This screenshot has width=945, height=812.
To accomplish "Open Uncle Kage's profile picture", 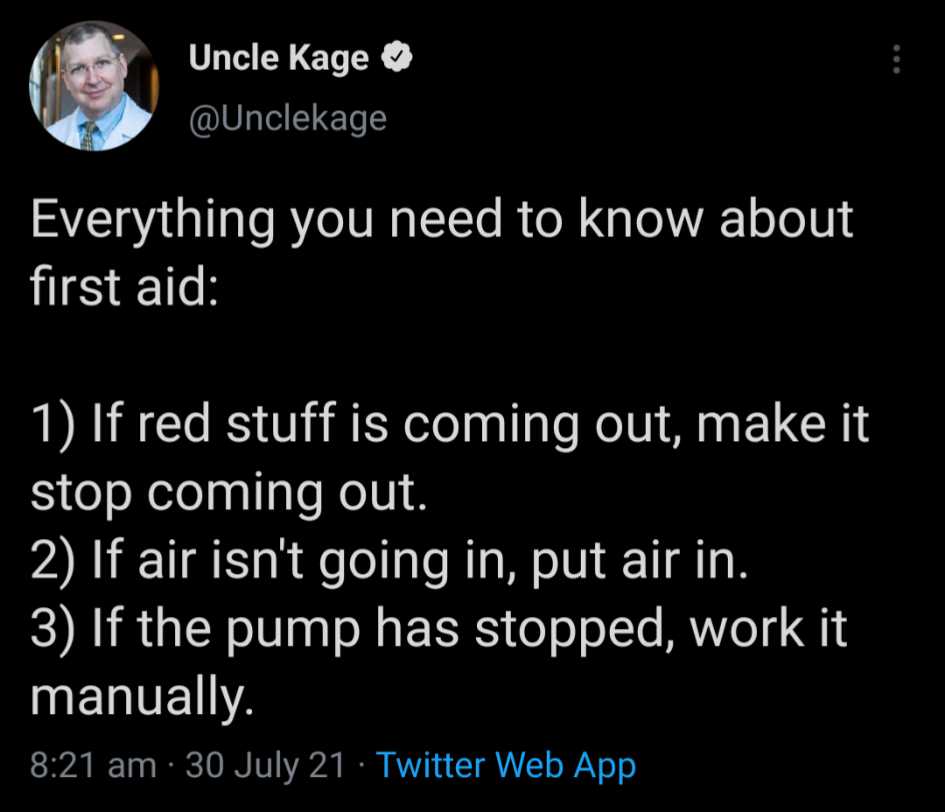I will [x=93, y=86].
